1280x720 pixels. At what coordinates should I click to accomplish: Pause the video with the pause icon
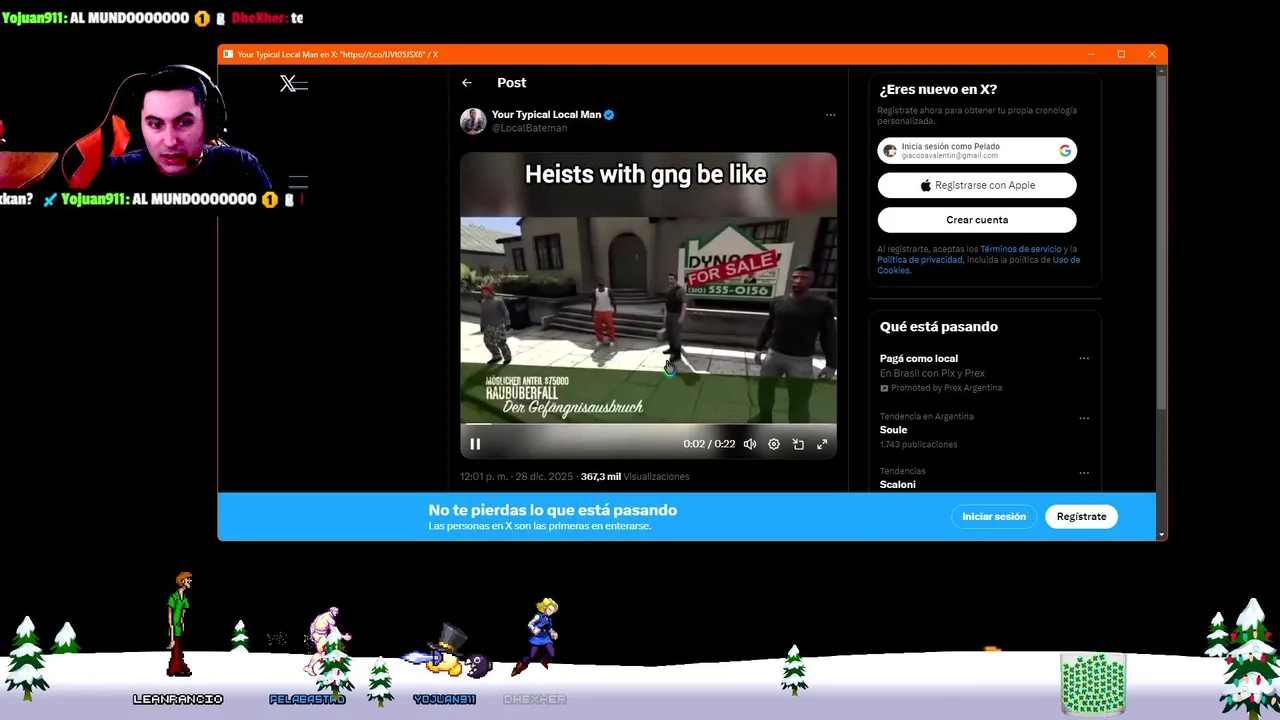pos(475,444)
